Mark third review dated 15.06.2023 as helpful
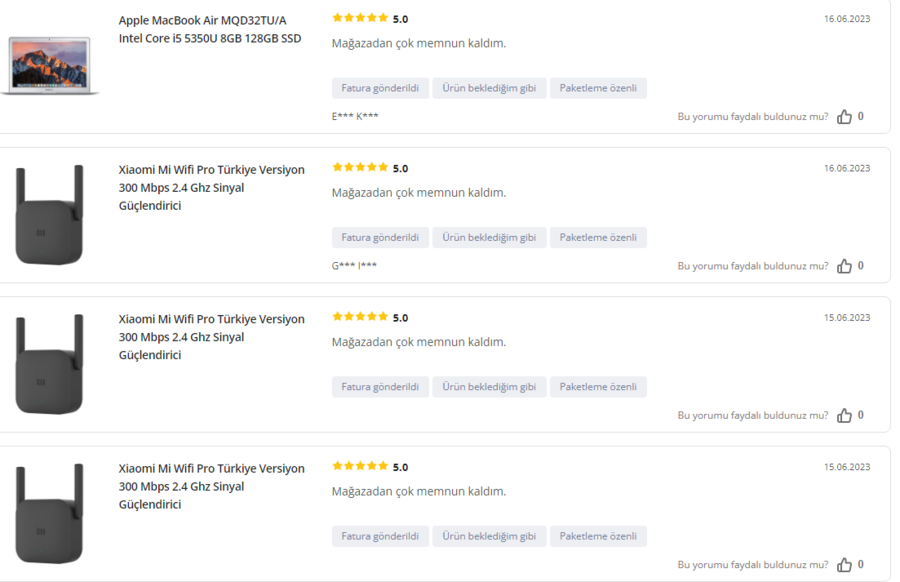900x582 pixels. pos(844,415)
